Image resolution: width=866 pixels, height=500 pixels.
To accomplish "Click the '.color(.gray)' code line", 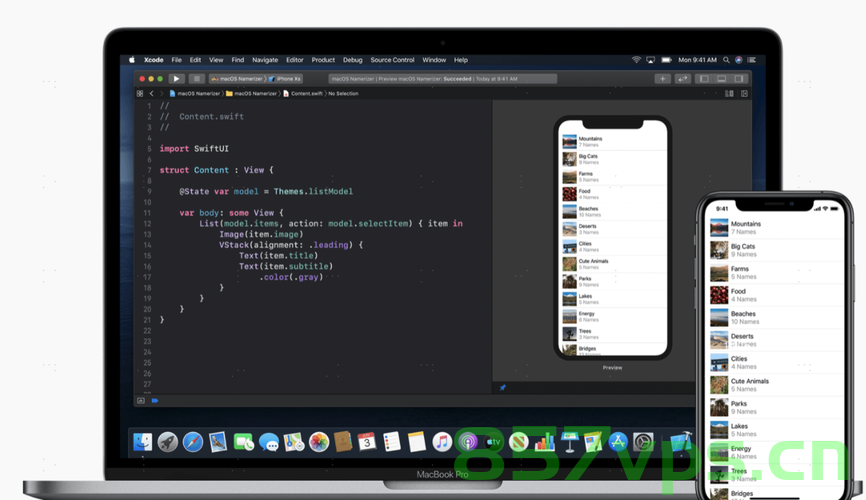I will point(291,277).
